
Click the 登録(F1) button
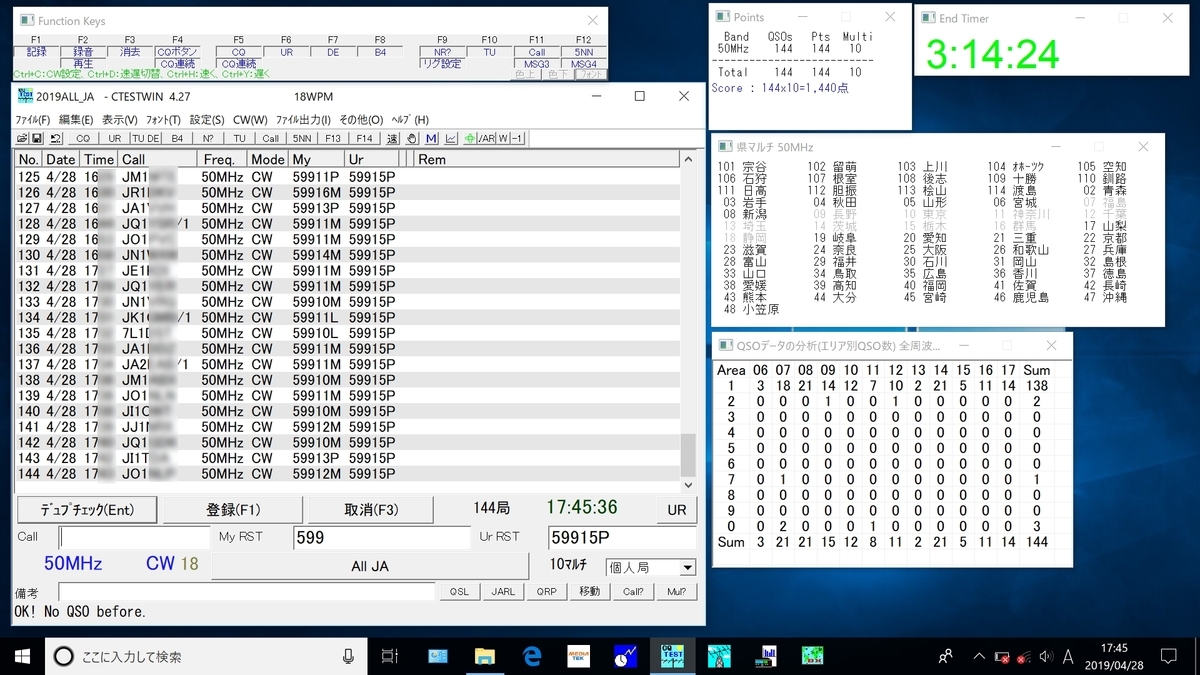point(232,509)
